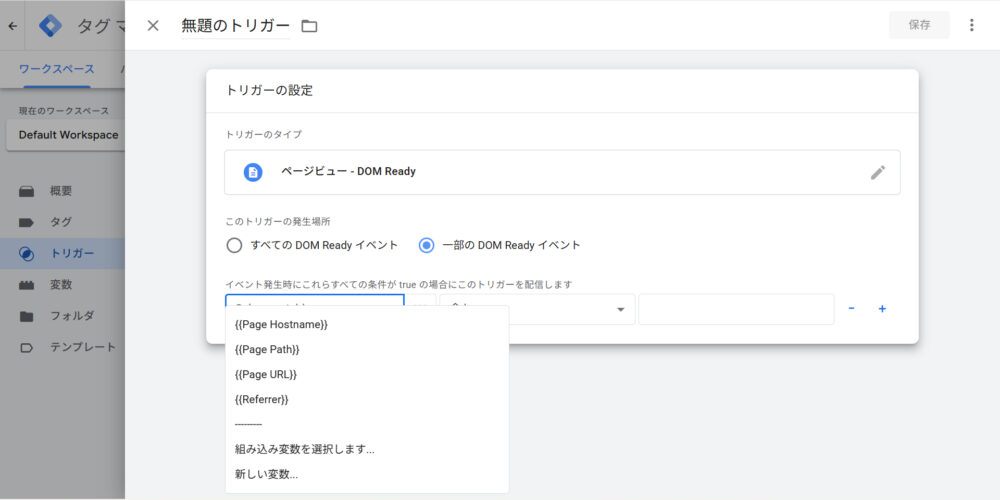
Task: Click the blue Page View DOM Ready icon
Action: coord(253,172)
